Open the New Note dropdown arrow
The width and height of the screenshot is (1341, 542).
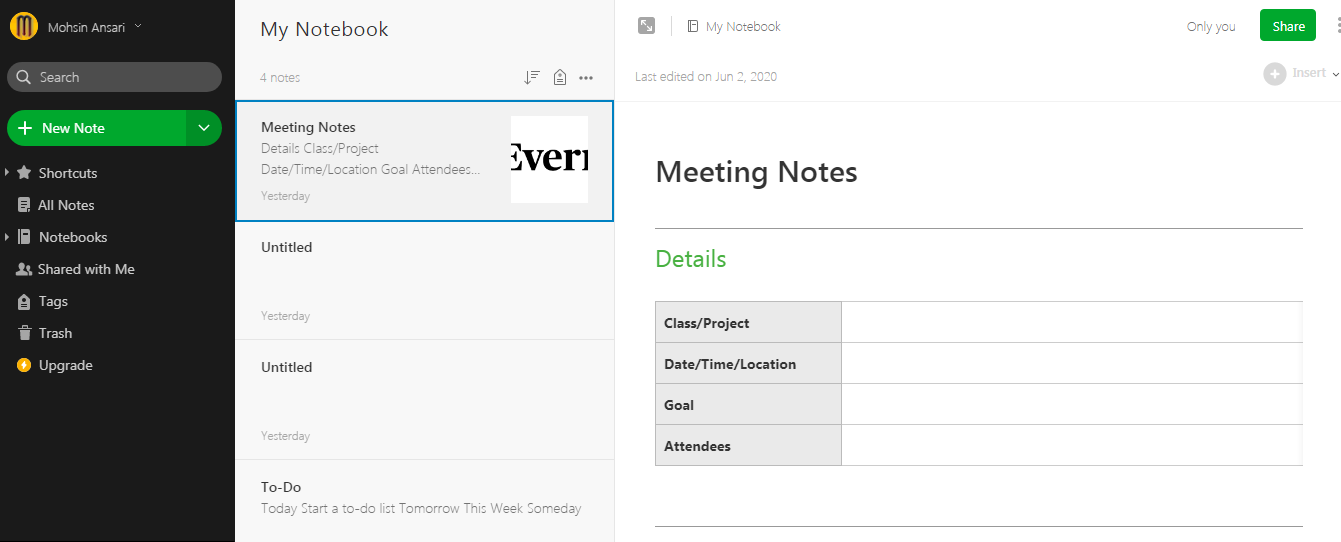[204, 128]
